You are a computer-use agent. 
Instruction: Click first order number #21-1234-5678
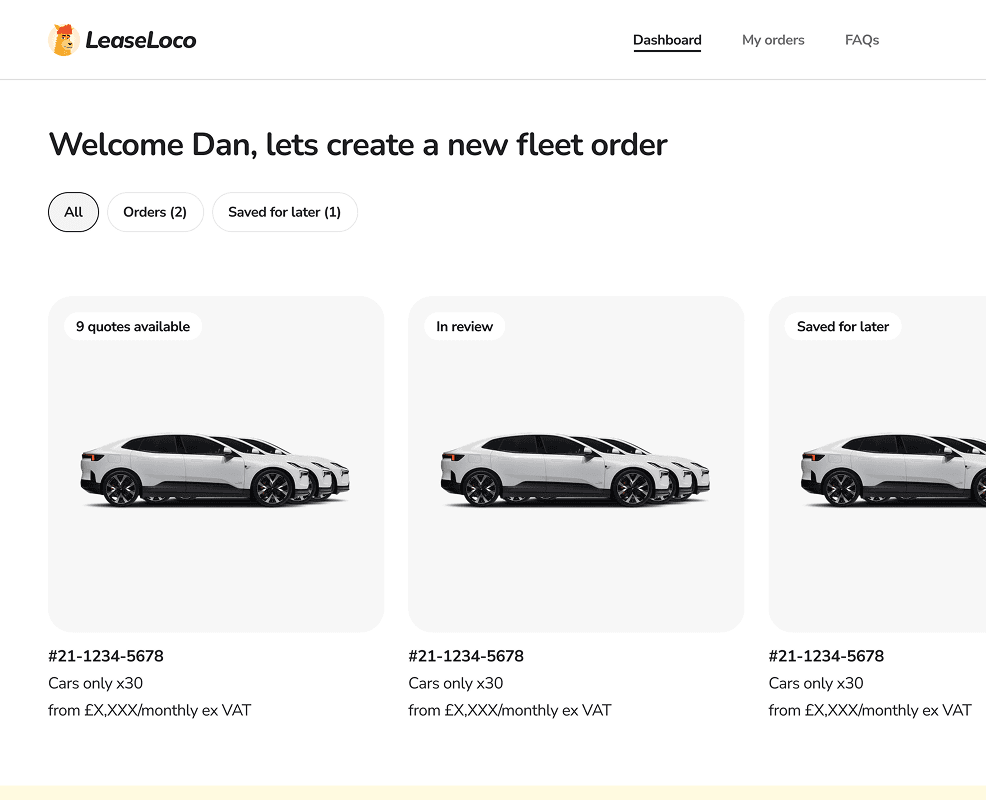click(106, 656)
